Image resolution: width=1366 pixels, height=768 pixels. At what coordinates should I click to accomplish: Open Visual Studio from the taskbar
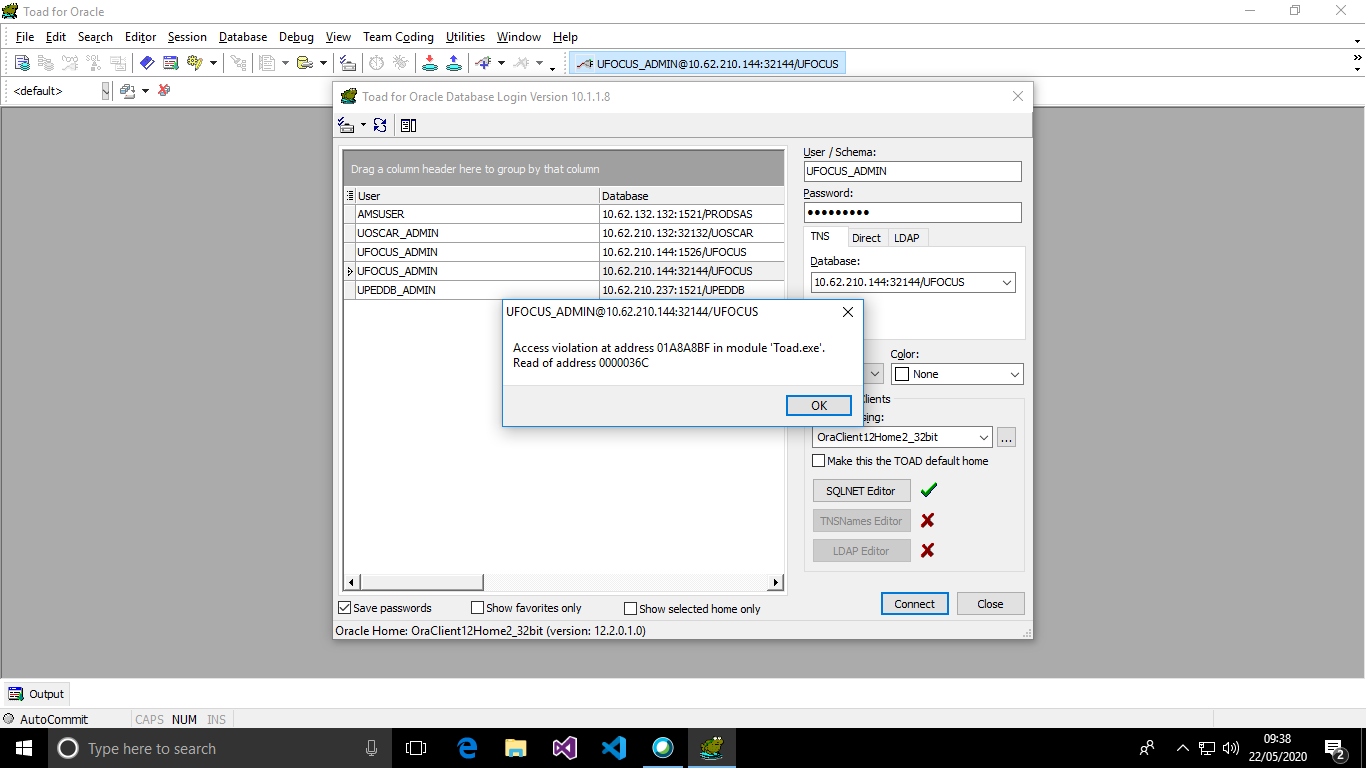(564, 748)
